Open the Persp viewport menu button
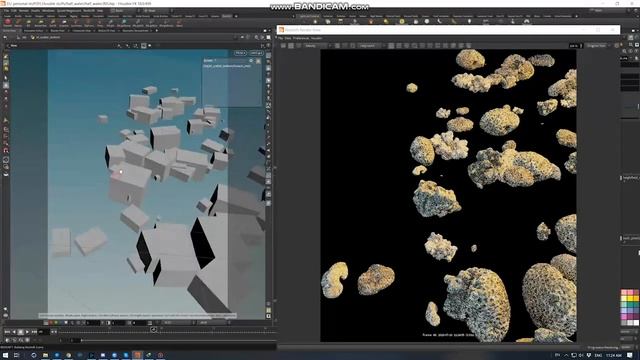The image size is (640, 360). pos(240,53)
